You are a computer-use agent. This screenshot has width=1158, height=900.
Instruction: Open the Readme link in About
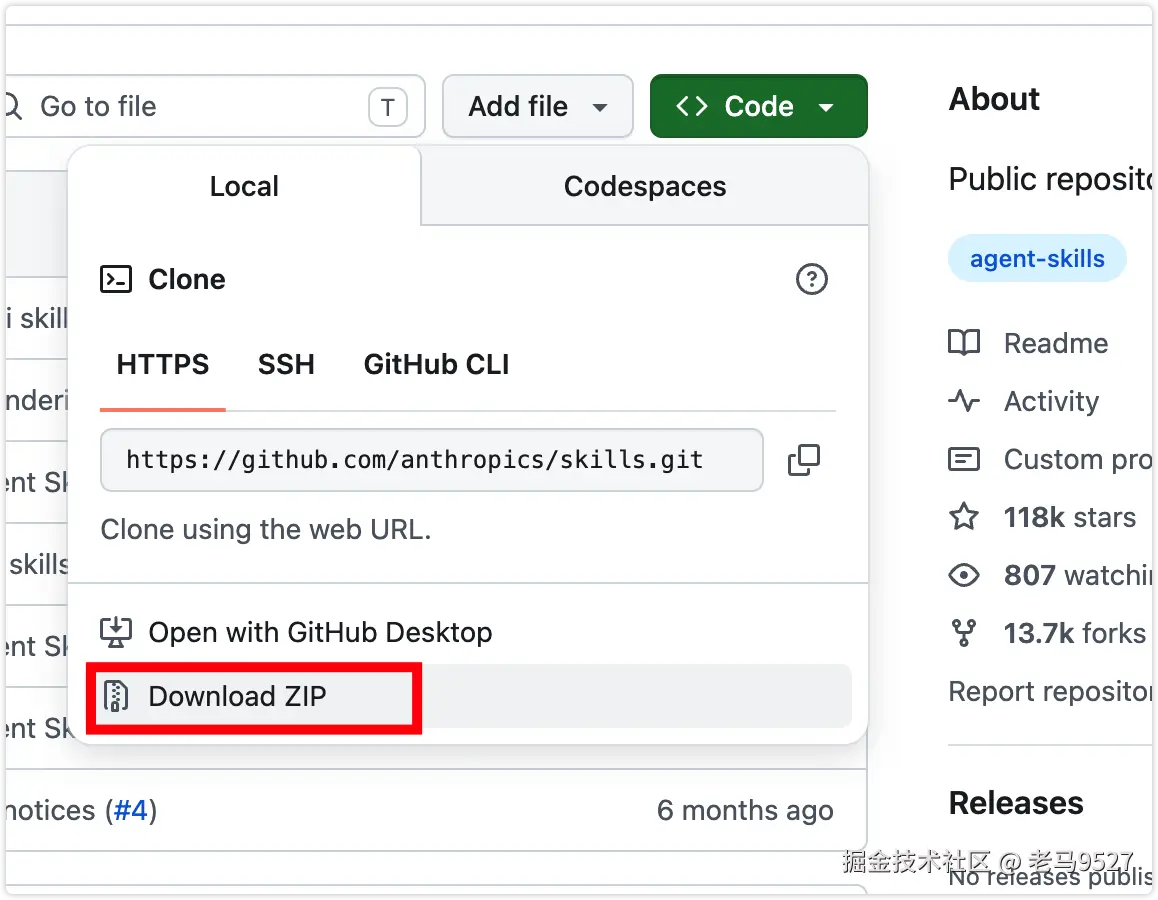(1056, 343)
